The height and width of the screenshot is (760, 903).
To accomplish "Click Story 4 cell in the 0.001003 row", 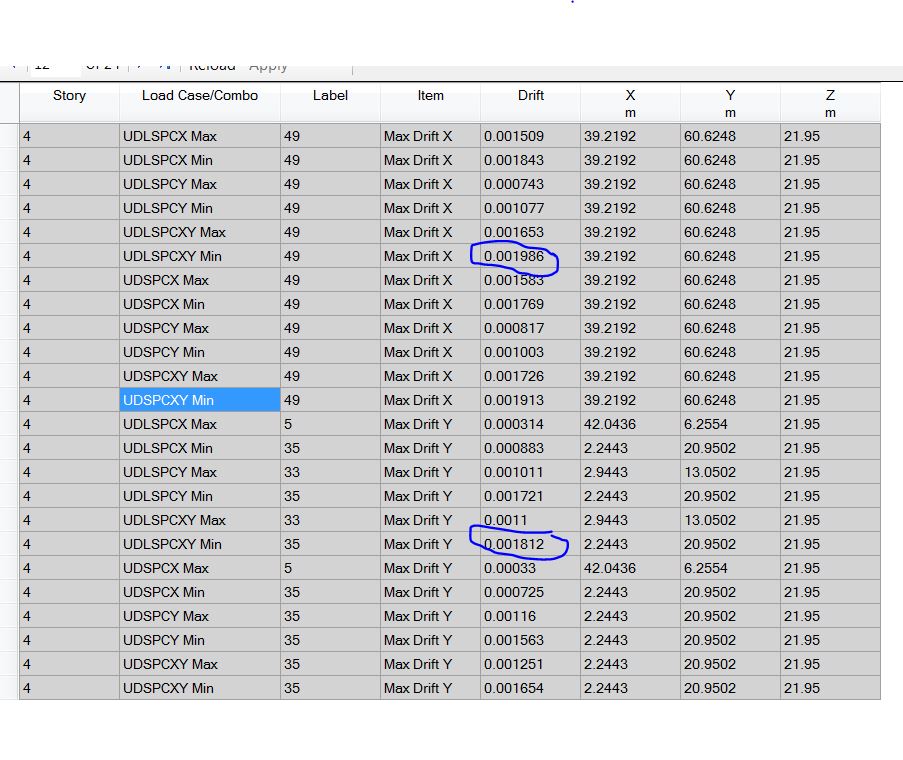I will (69, 352).
